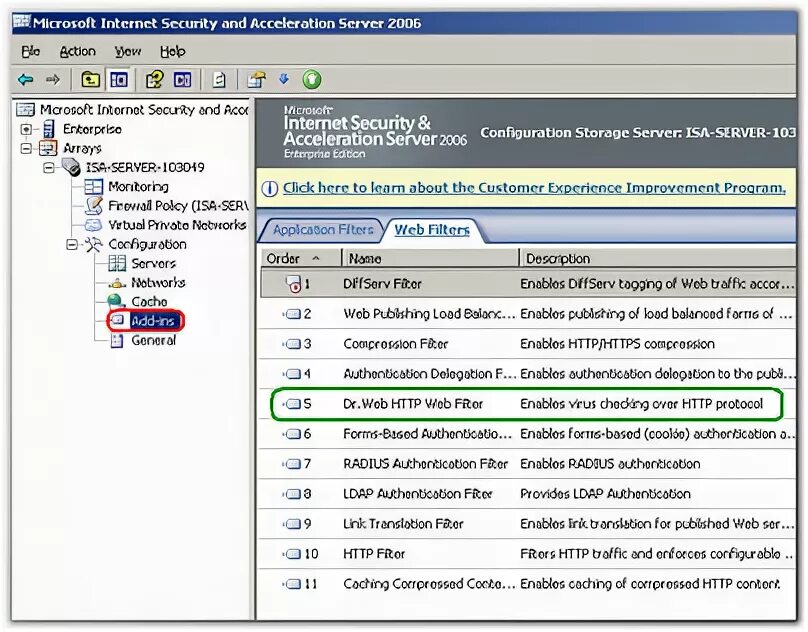Select the Add-ins tree item
This screenshot has width=808, height=632.
tap(153, 321)
